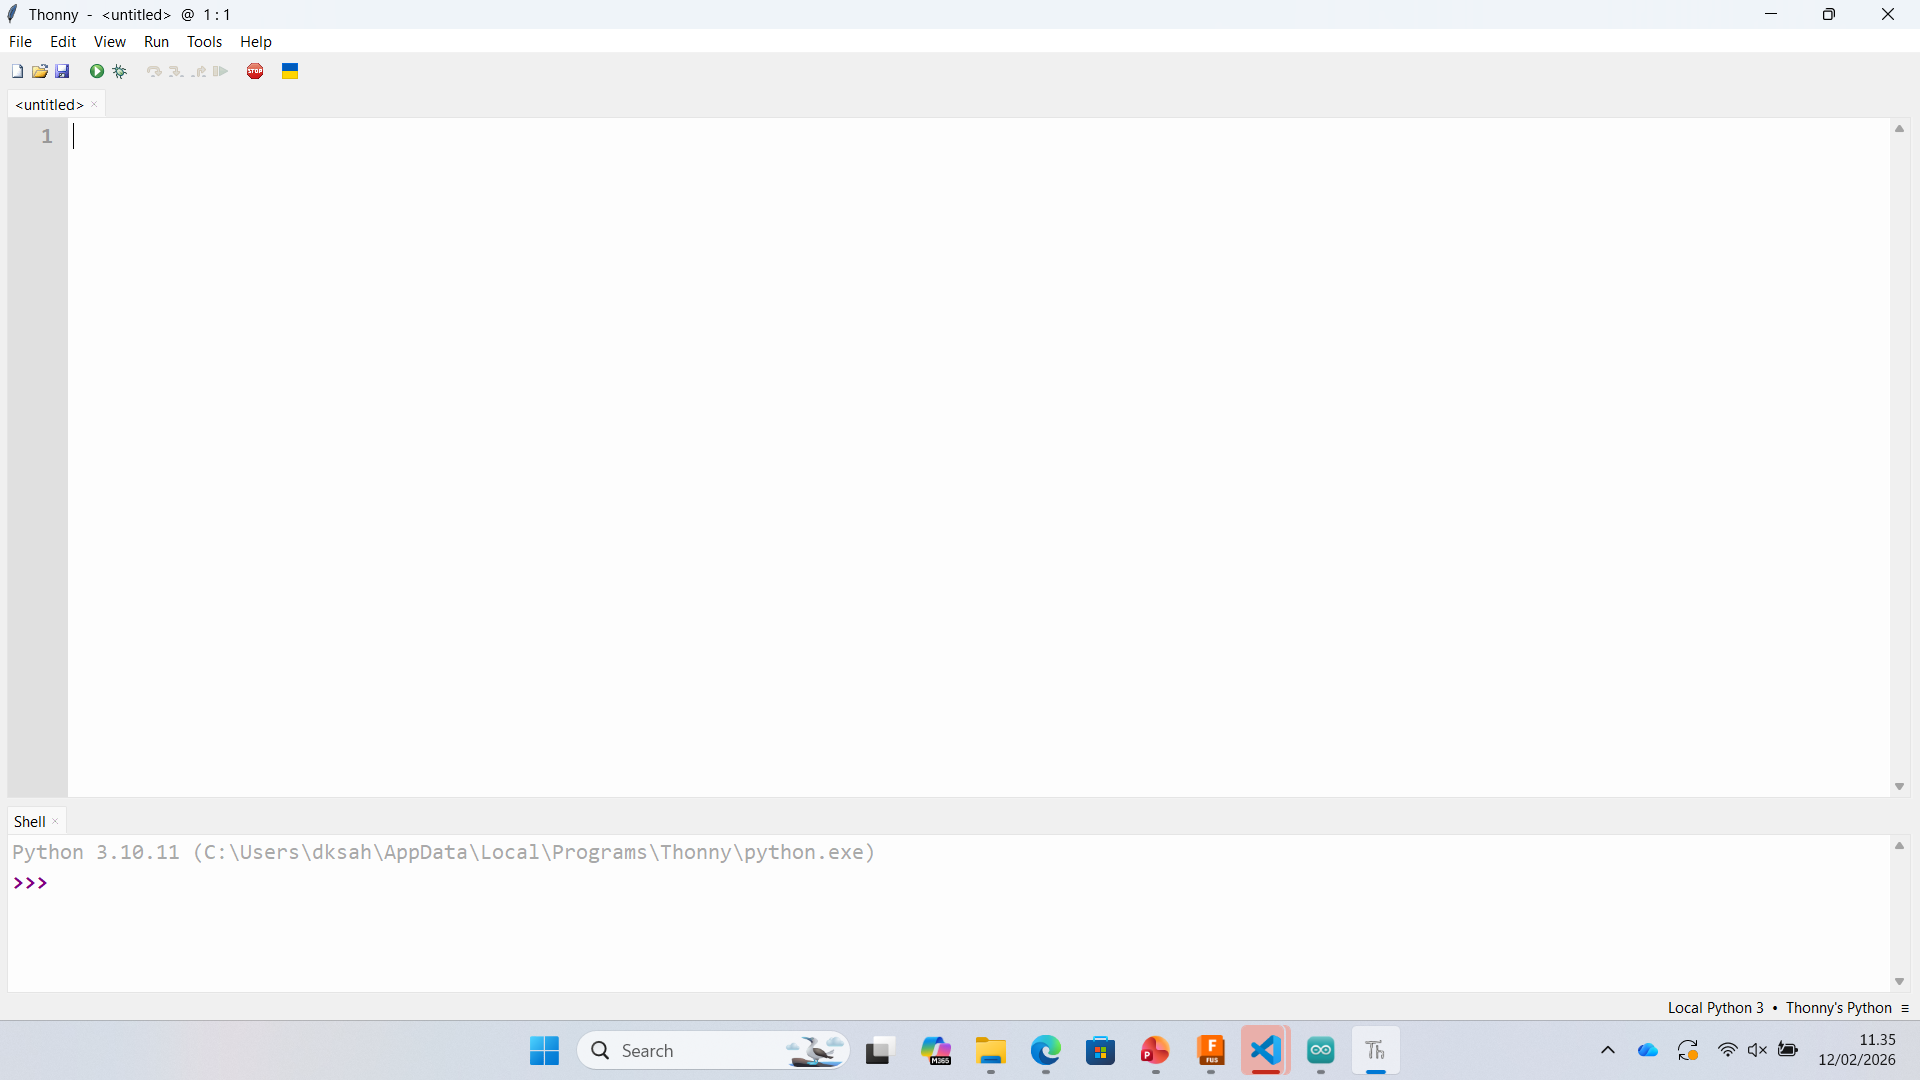
Task: Click the Ukraine flag support icon
Action: pos(290,71)
